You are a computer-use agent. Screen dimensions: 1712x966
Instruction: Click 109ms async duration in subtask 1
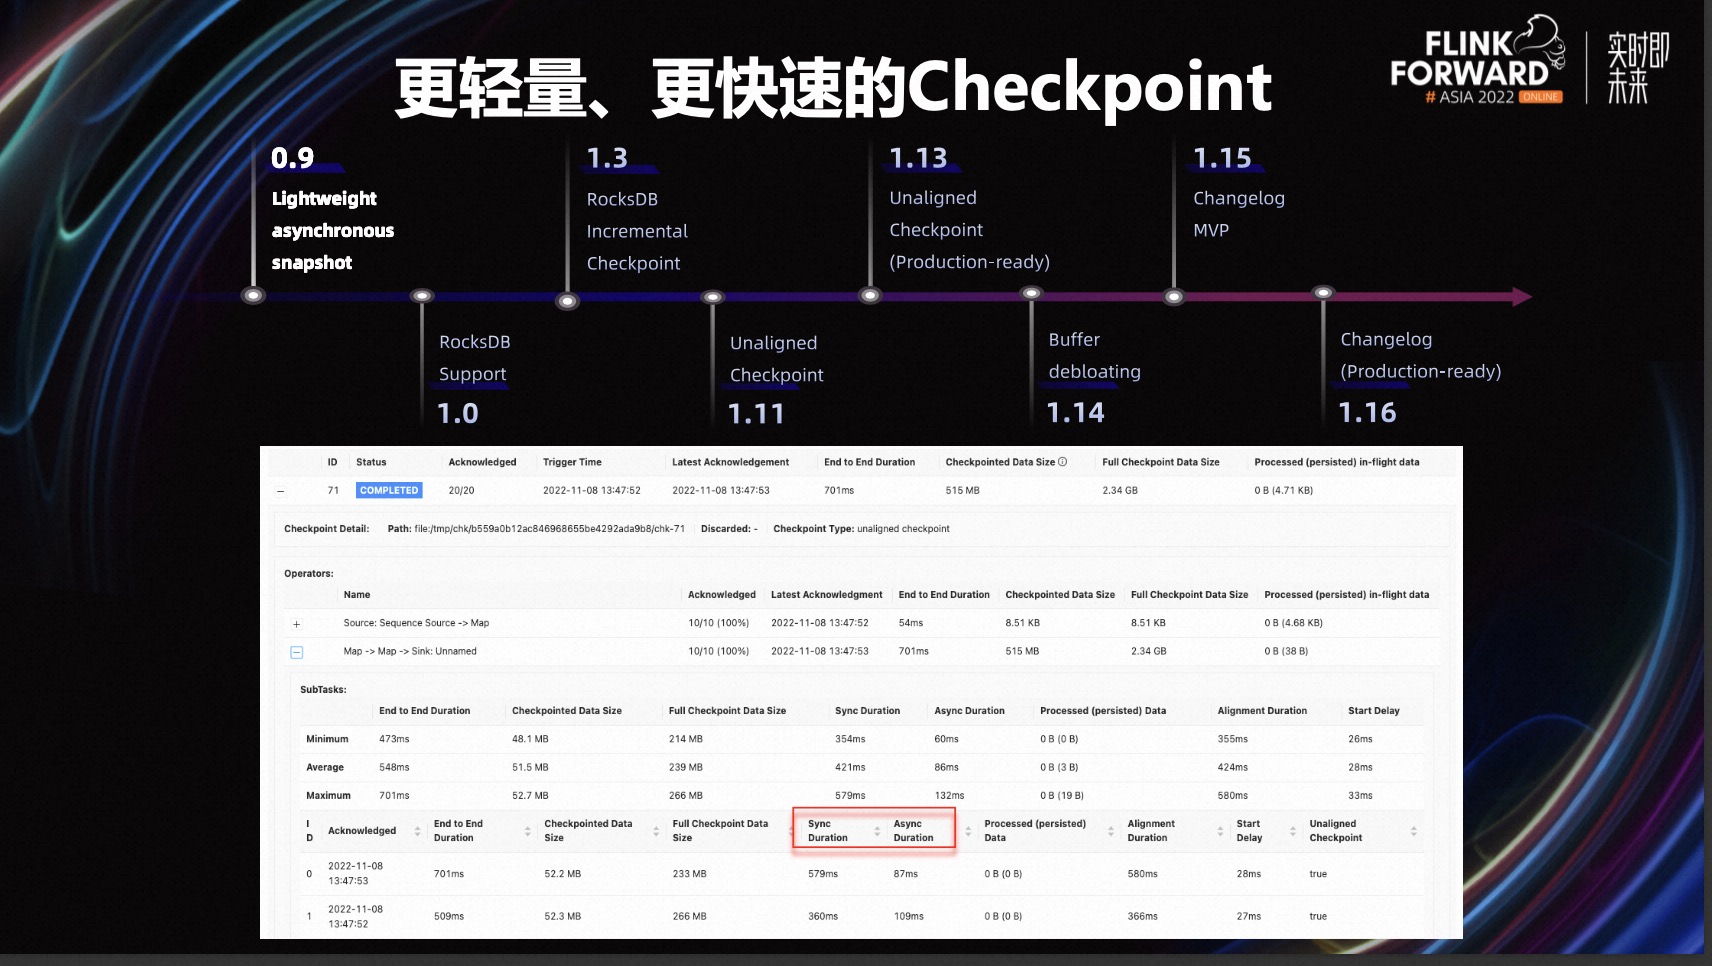908,916
